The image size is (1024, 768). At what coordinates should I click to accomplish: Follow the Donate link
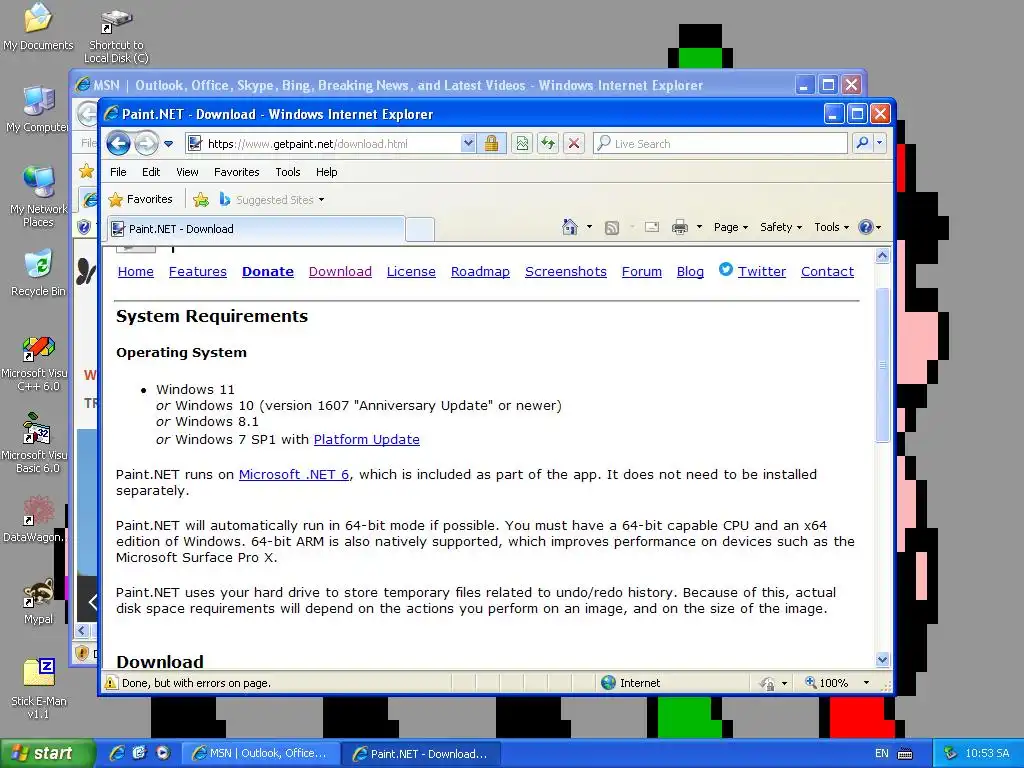tap(268, 272)
